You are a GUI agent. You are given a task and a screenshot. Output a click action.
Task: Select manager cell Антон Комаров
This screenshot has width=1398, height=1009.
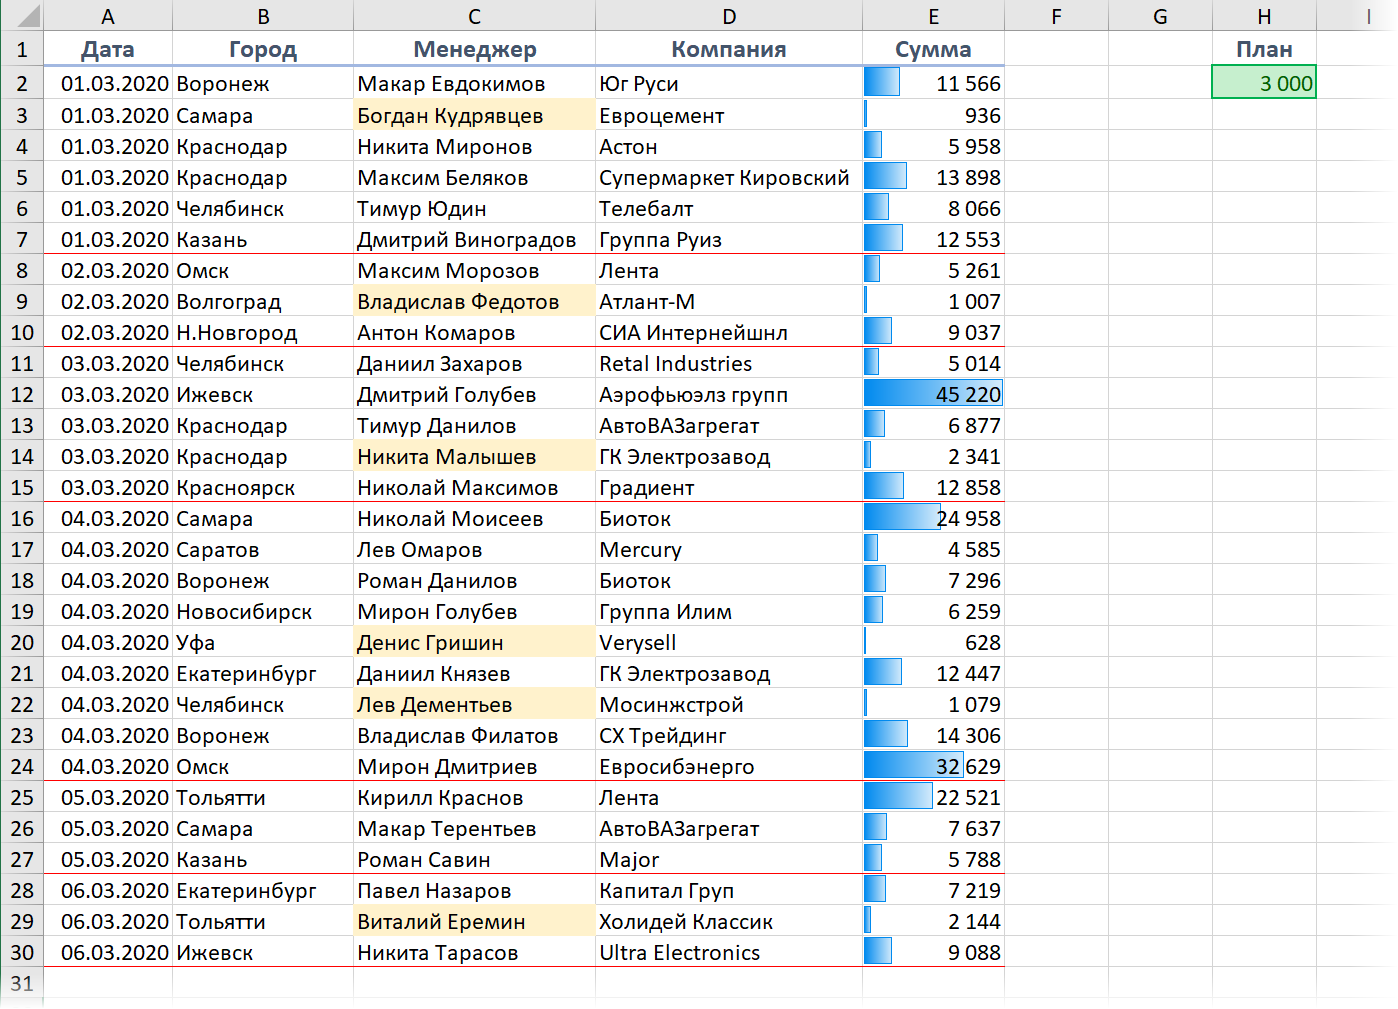click(x=474, y=332)
